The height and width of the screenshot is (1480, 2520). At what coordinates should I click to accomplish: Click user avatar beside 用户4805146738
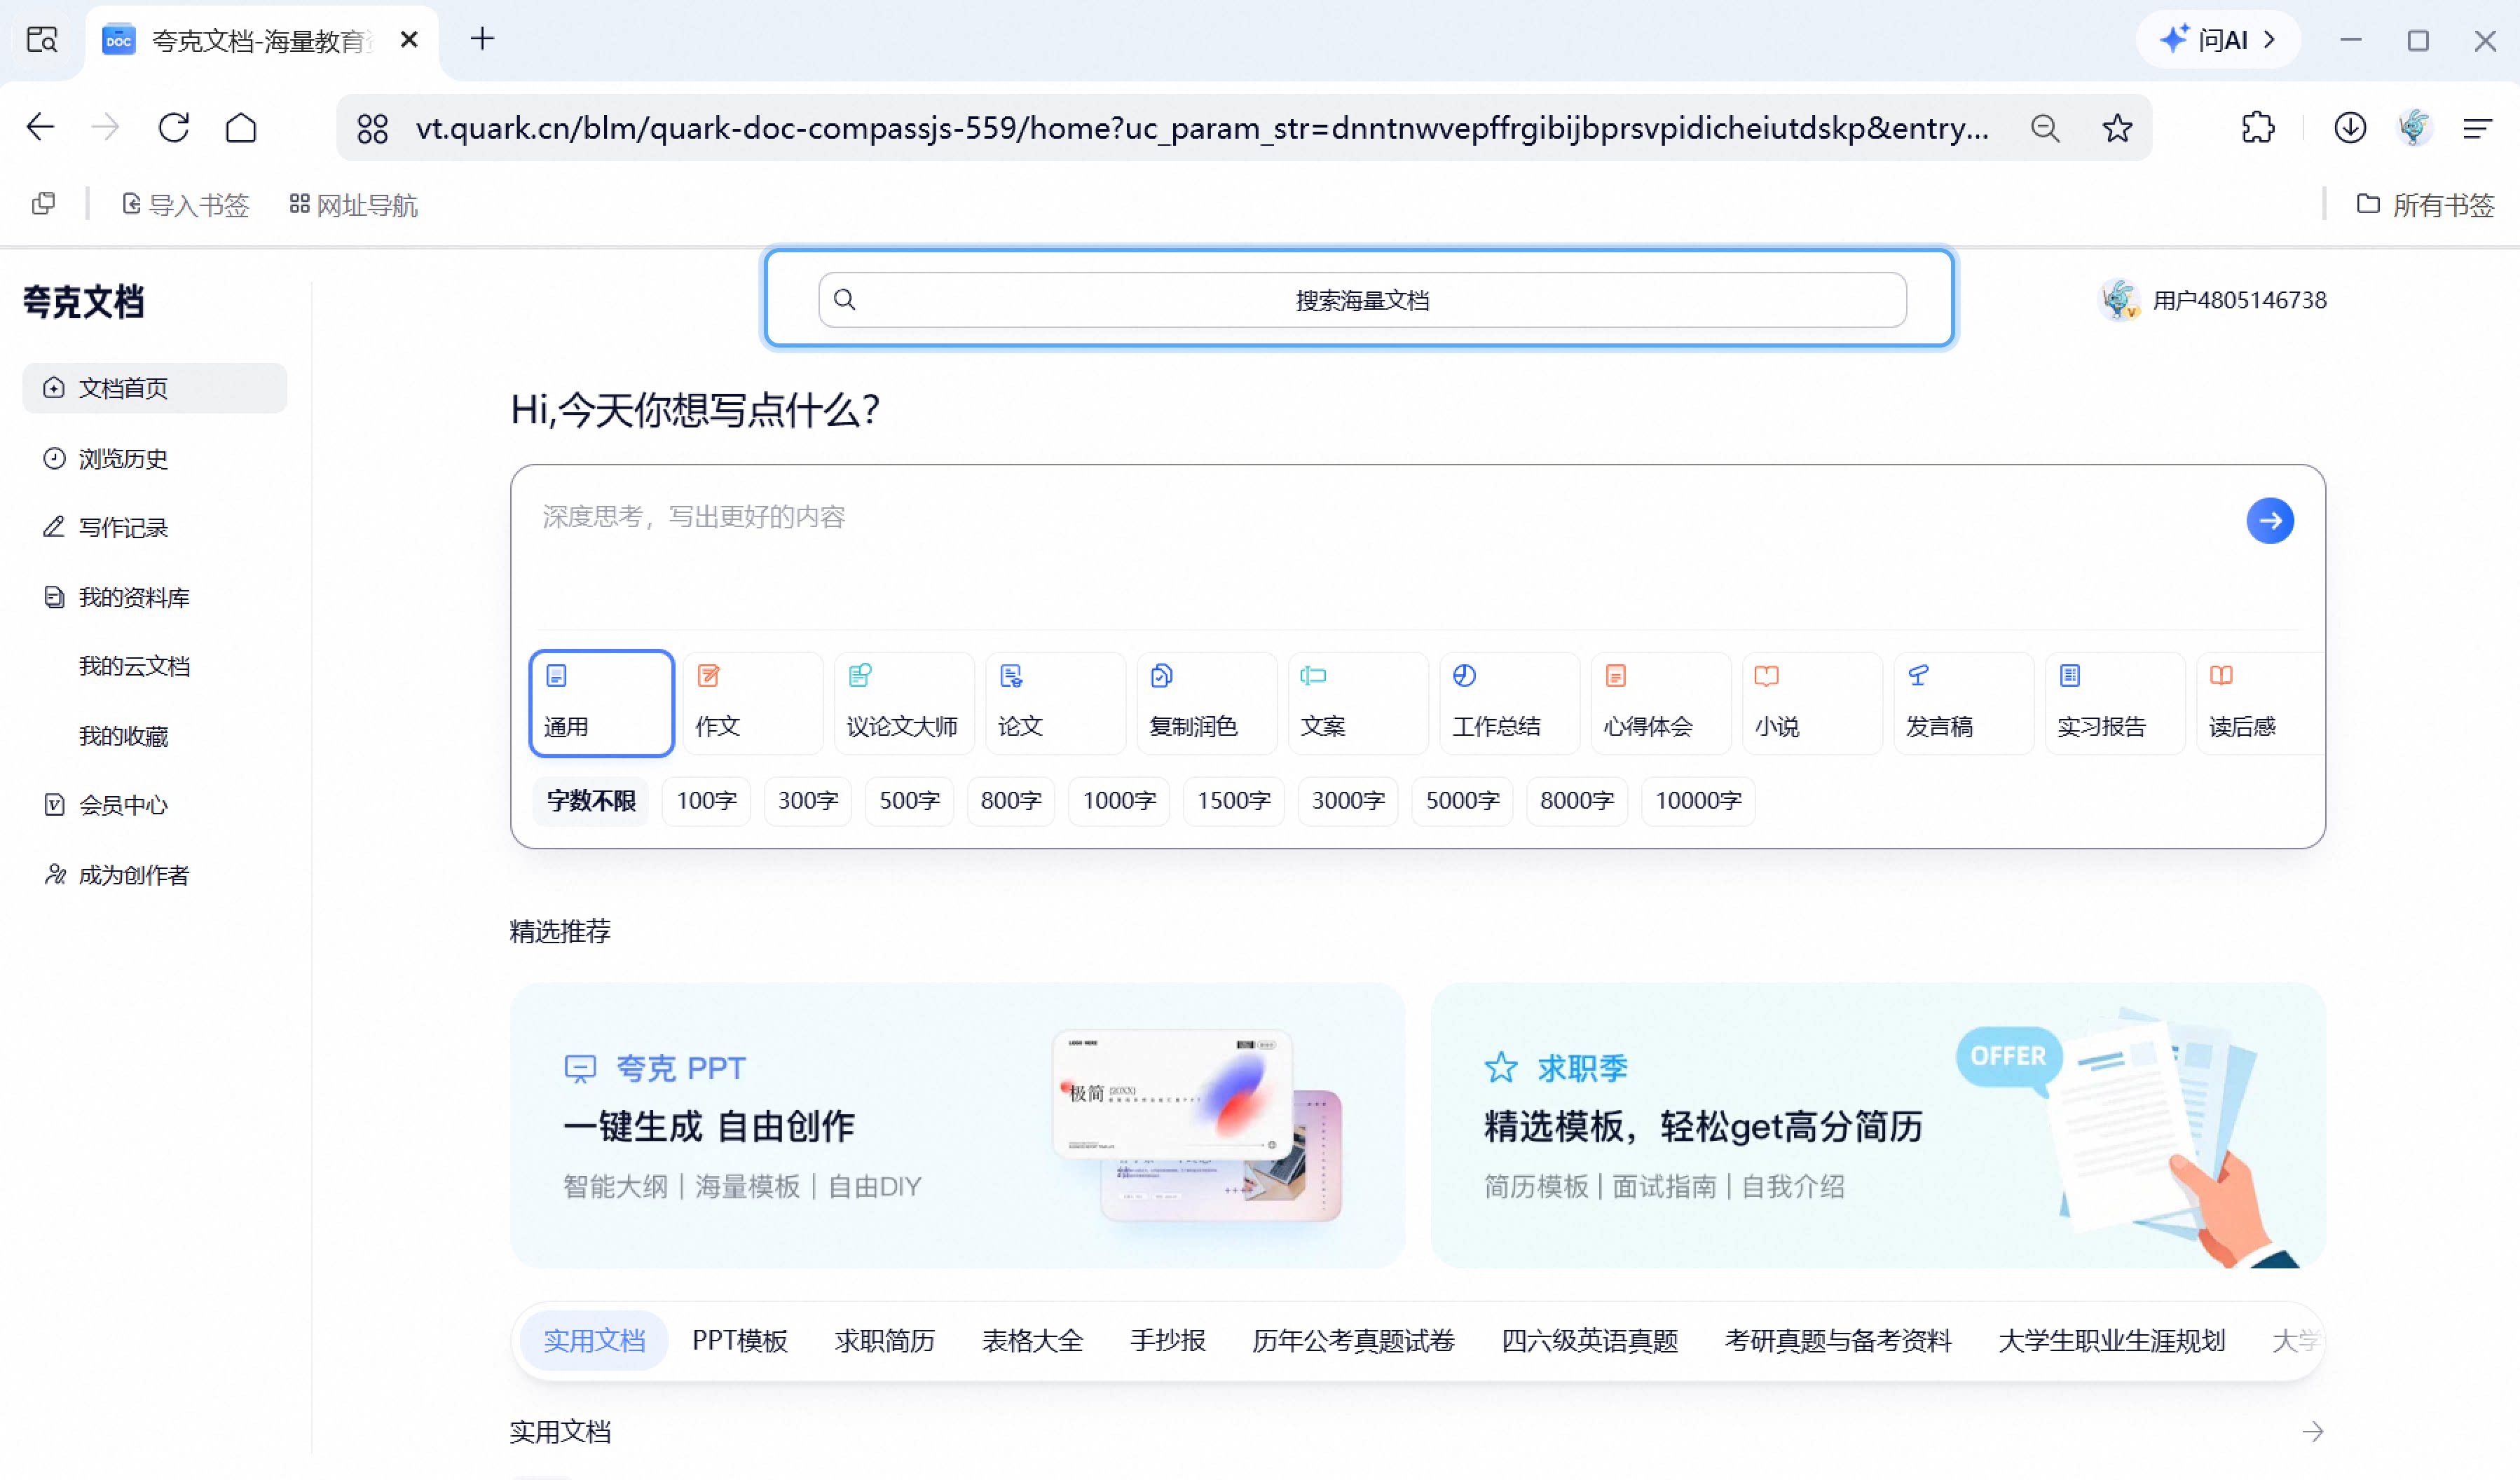tap(2118, 300)
